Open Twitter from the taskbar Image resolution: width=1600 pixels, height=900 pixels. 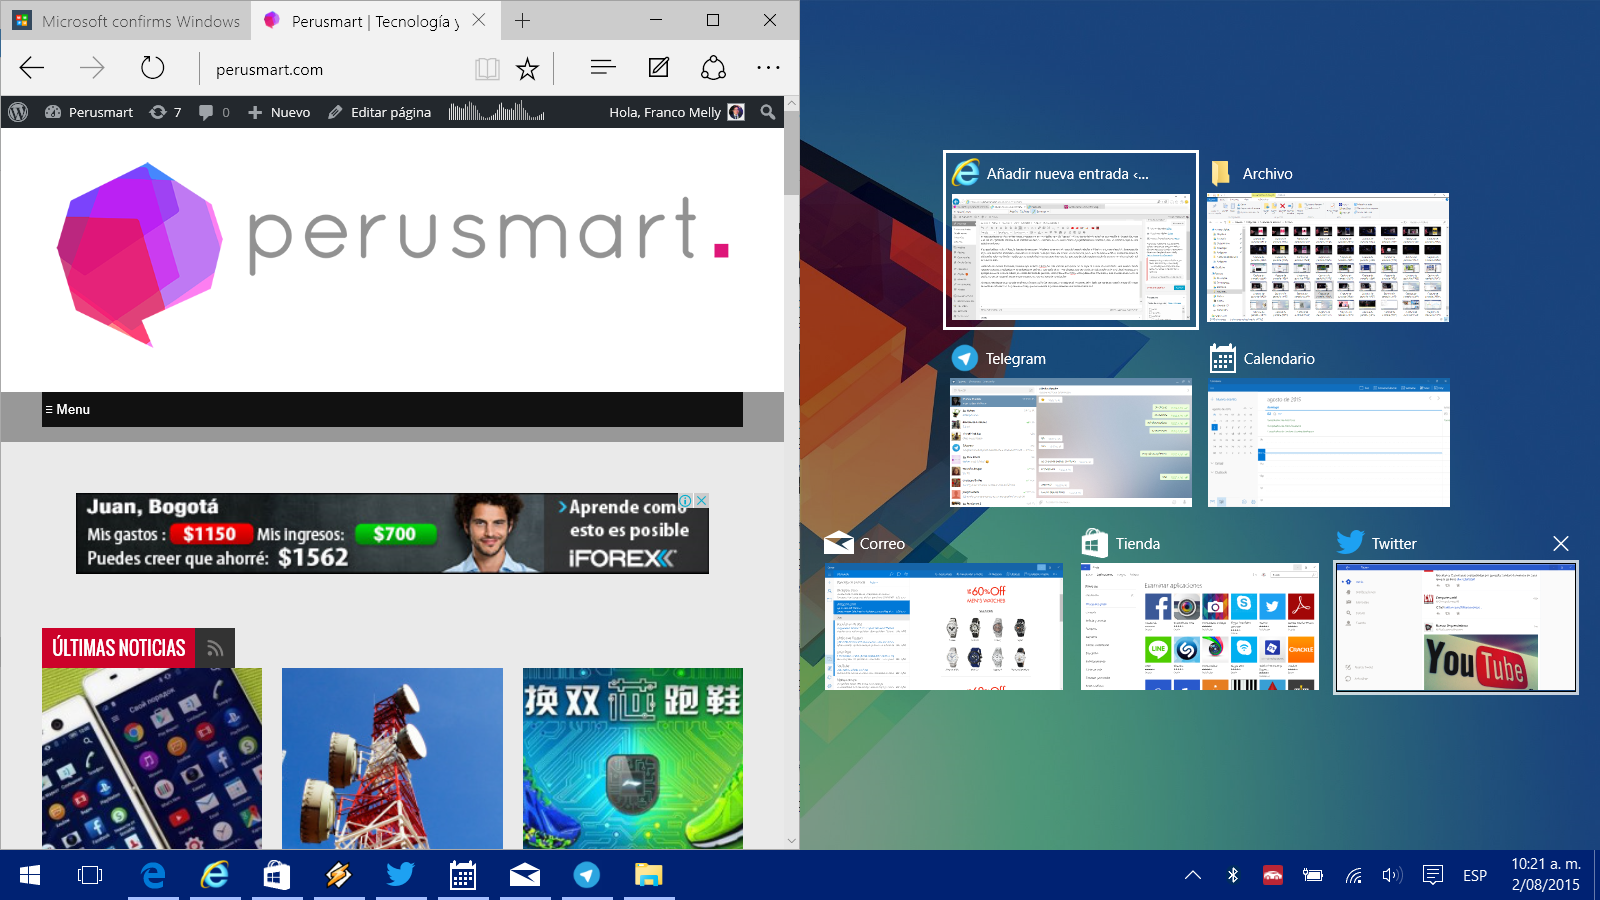401,875
